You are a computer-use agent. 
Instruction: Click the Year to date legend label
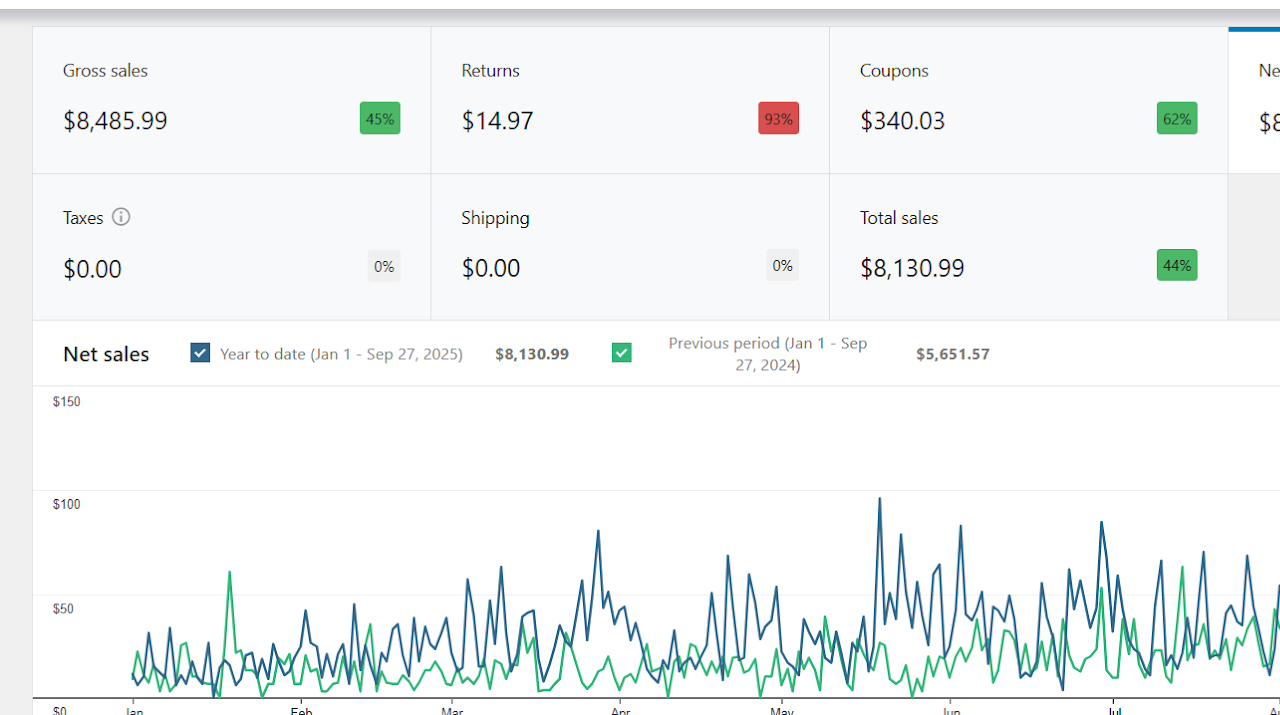pos(341,354)
